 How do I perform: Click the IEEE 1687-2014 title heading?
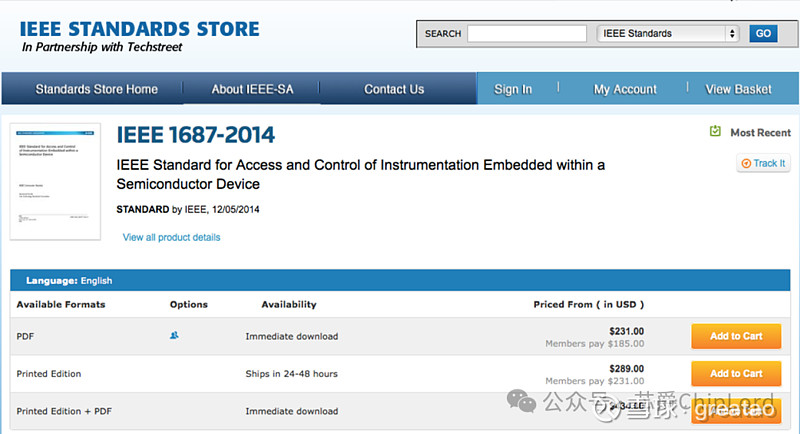click(x=196, y=135)
